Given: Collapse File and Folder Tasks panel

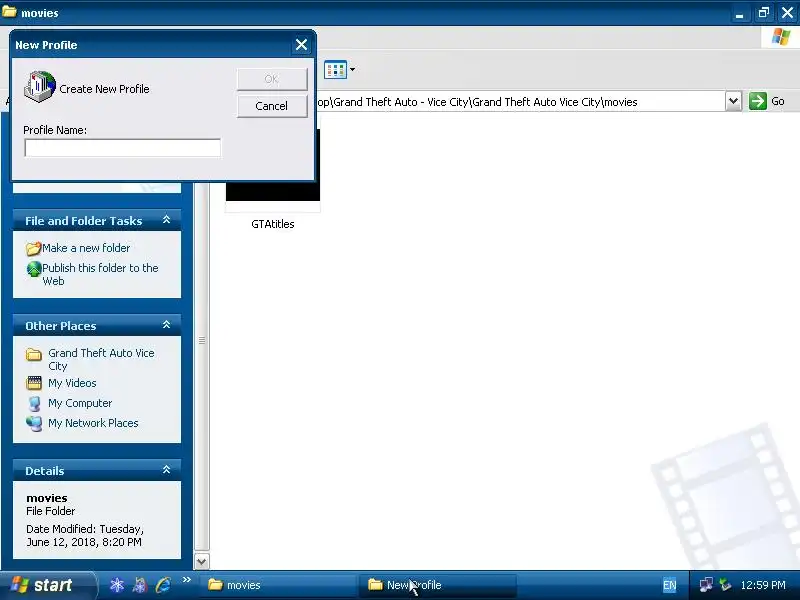Looking at the screenshot, I should click(x=166, y=220).
